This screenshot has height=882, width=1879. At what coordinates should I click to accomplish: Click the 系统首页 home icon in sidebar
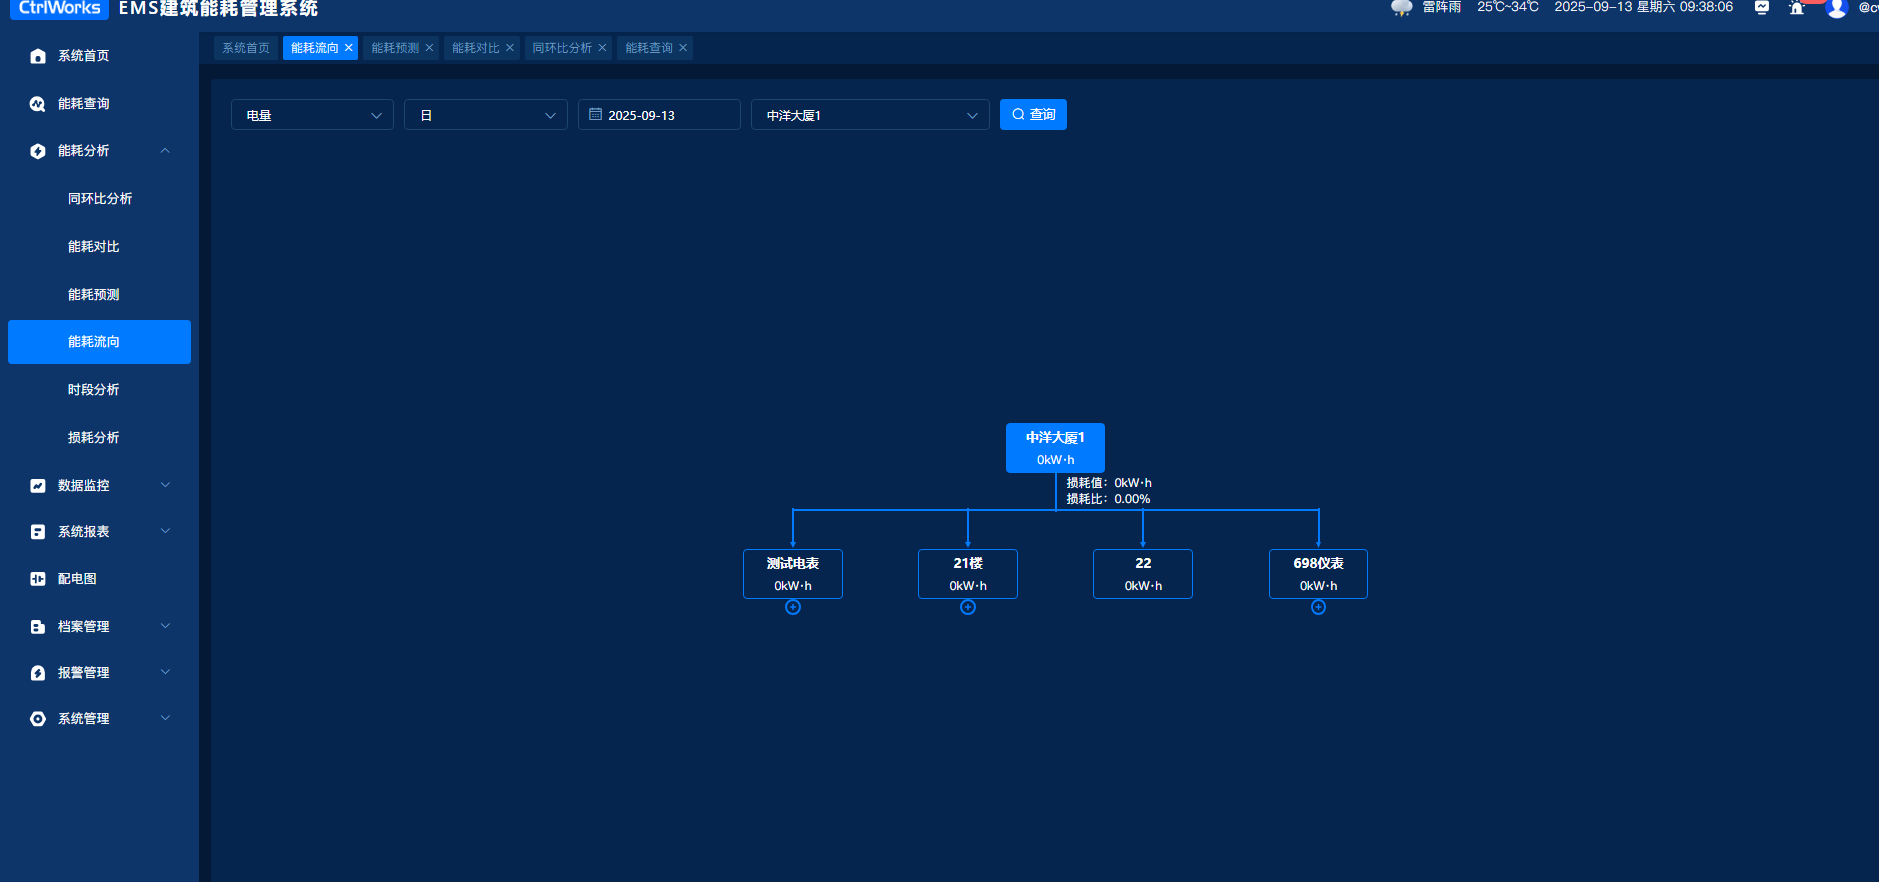[x=38, y=56]
